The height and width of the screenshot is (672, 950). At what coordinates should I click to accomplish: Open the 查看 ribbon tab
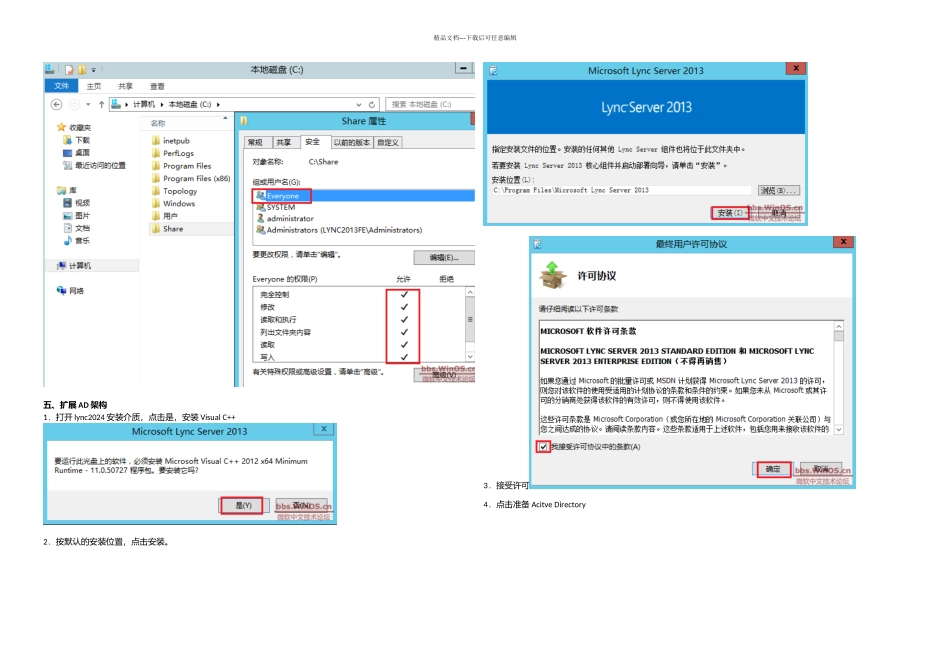coord(157,86)
